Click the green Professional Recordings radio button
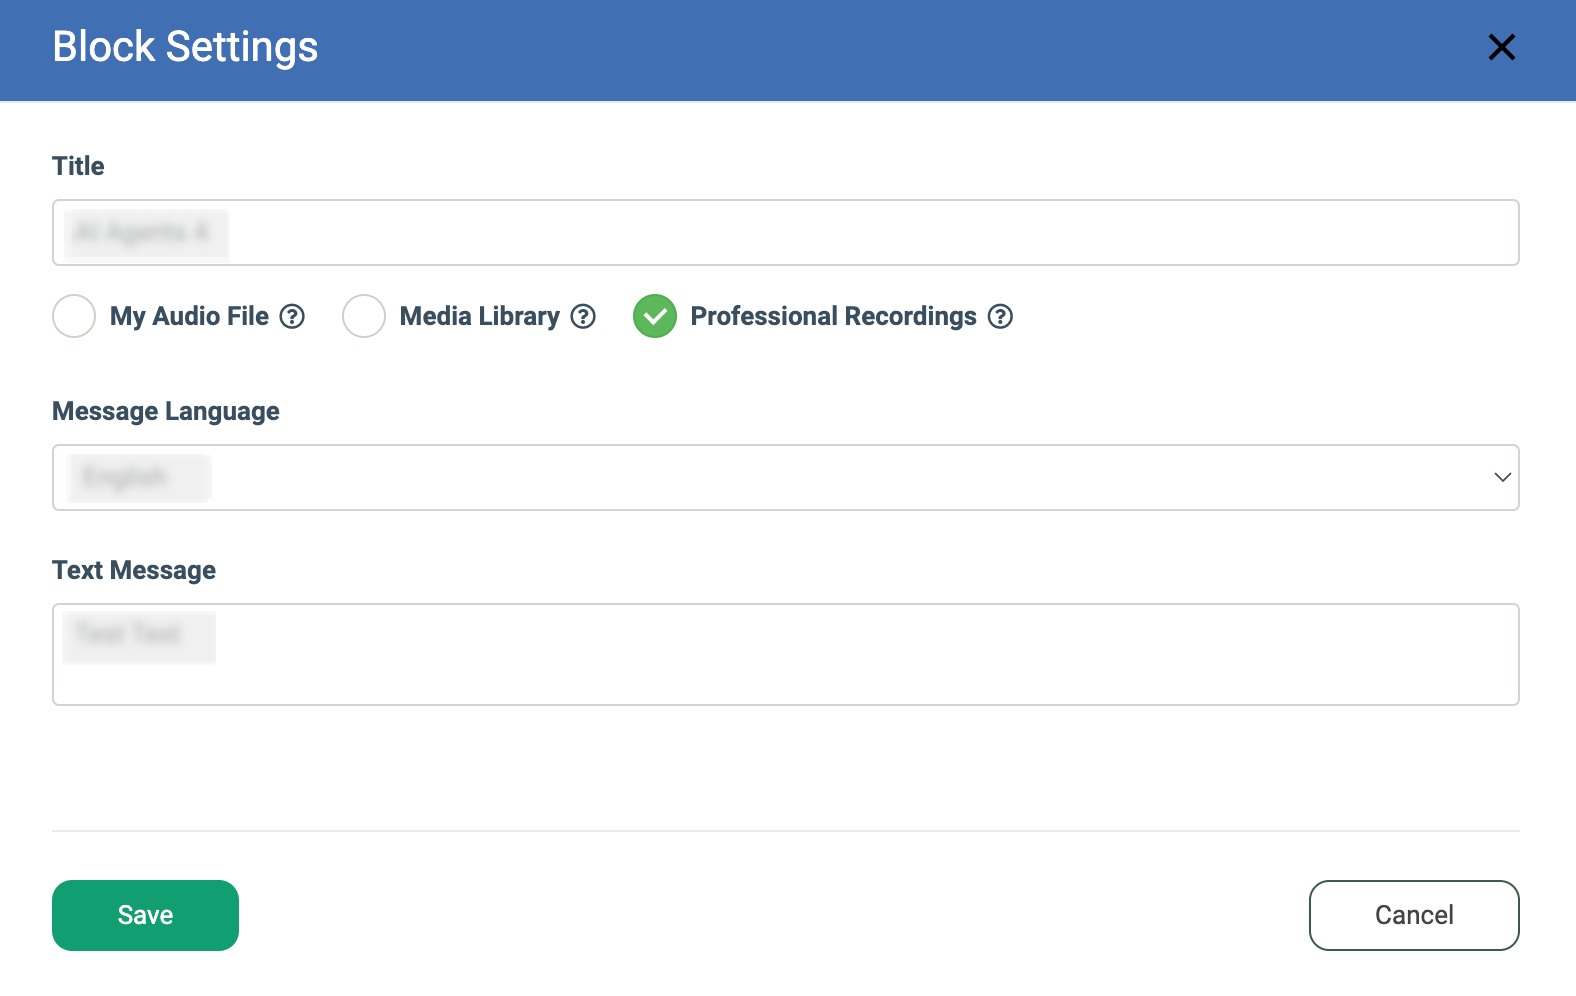 [655, 316]
